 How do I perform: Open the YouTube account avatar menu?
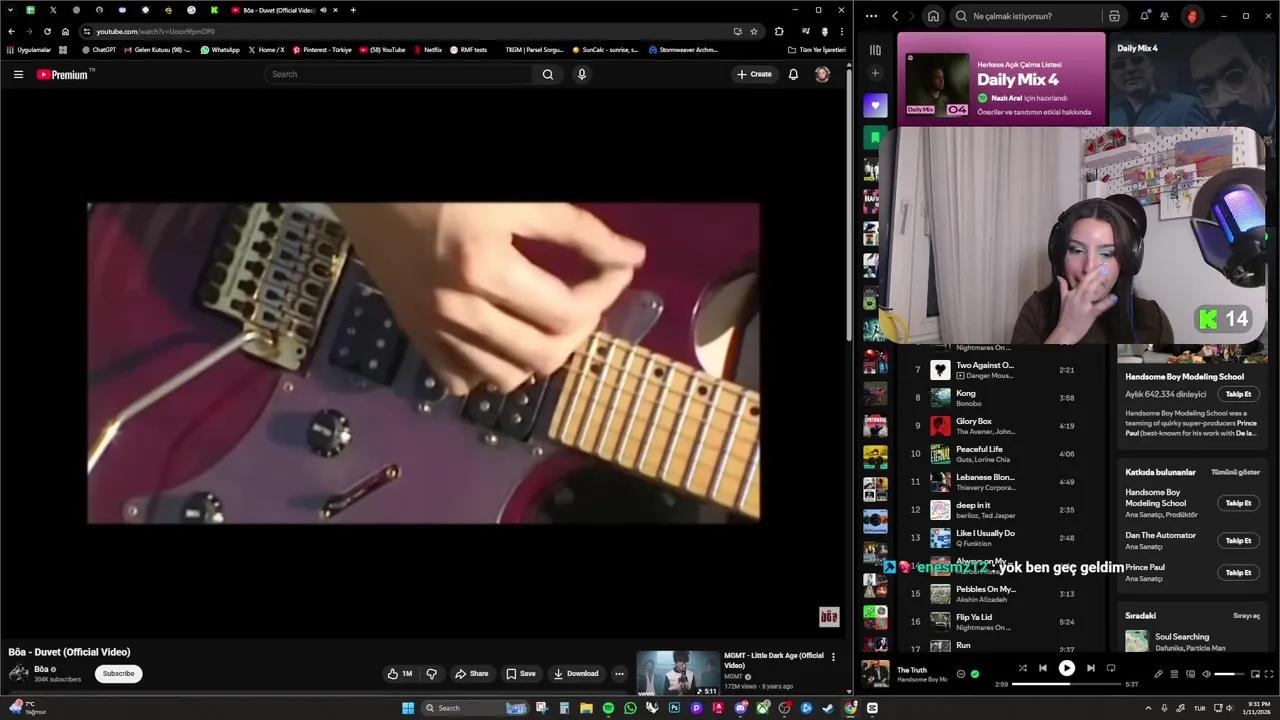point(822,74)
